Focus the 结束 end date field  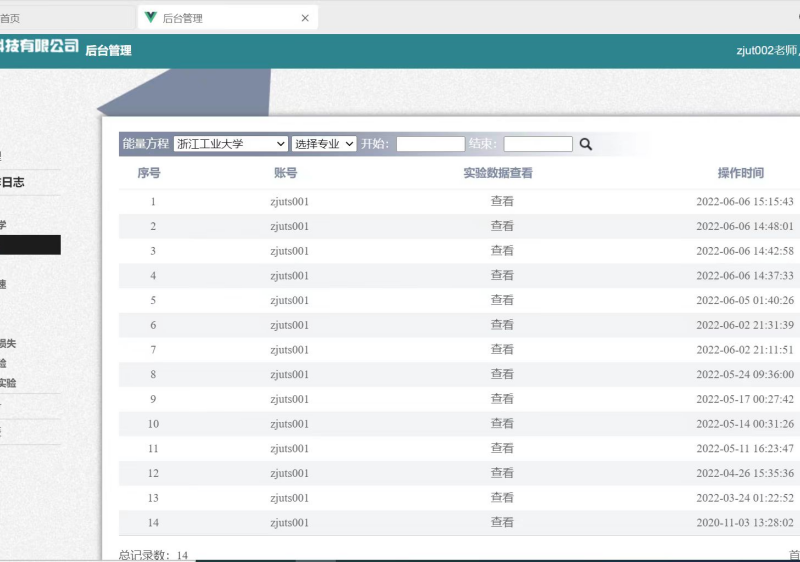[538, 144]
